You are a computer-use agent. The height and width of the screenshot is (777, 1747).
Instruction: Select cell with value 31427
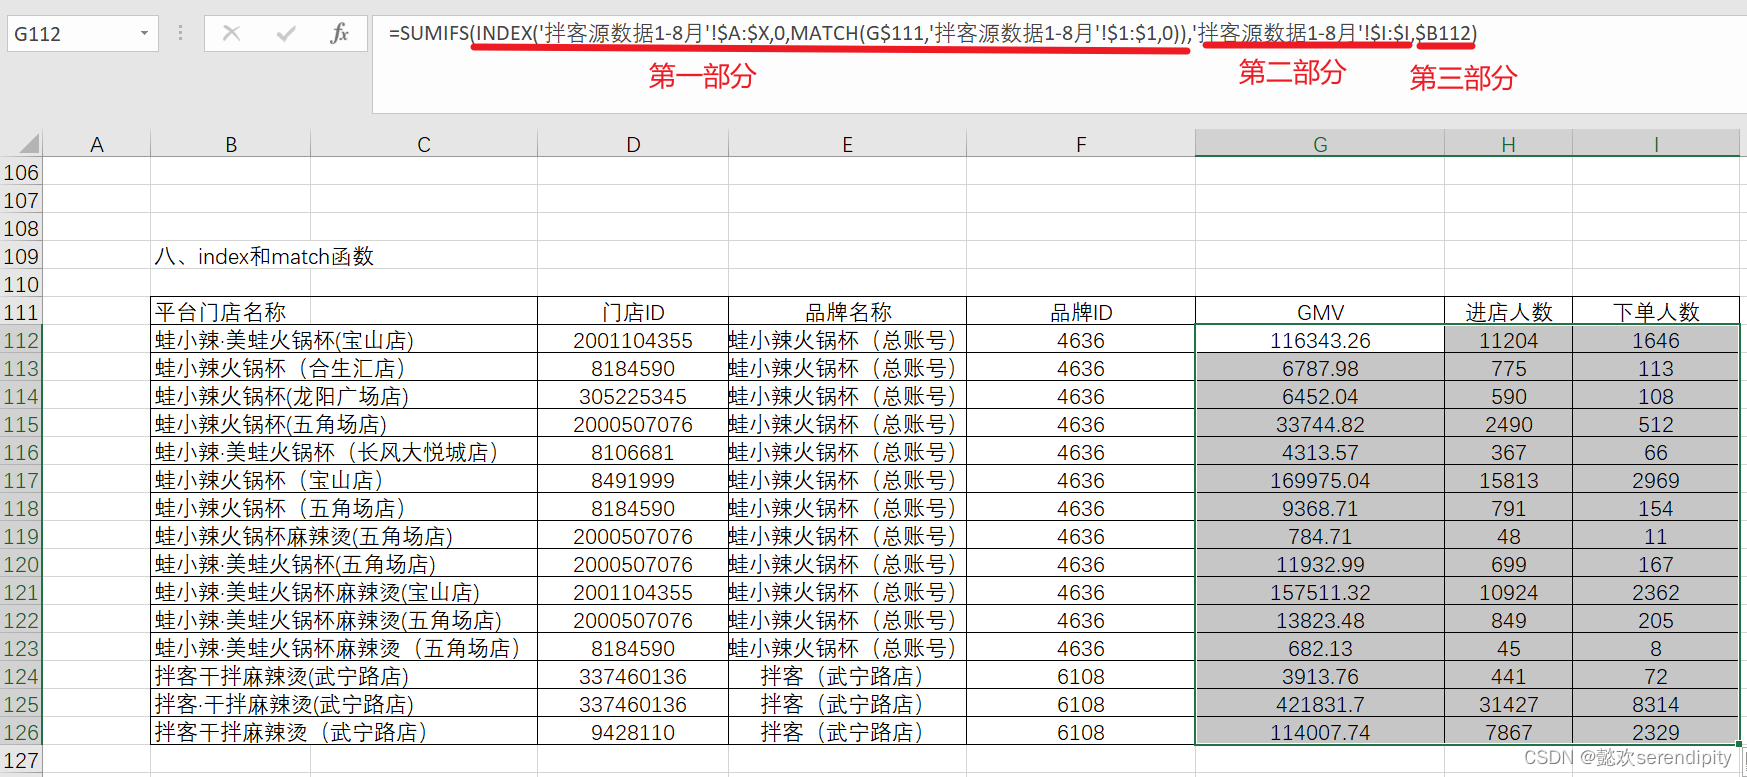(x=1508, y=704)
